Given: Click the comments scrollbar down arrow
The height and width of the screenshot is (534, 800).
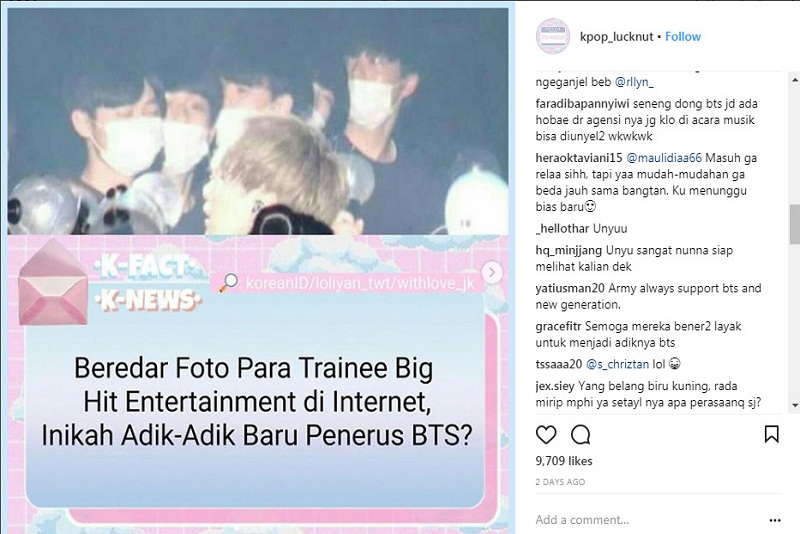Looking at the screenshot, I should pos(794,405).
